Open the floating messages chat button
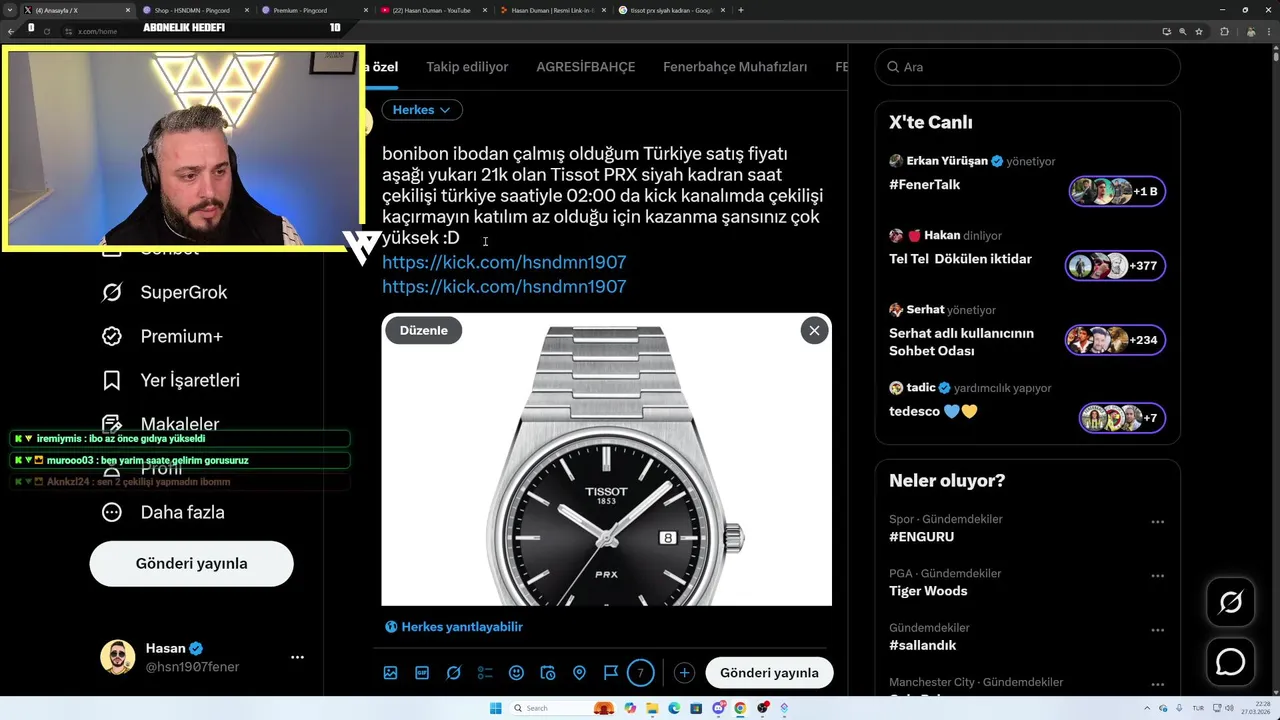 [1230, 662]
